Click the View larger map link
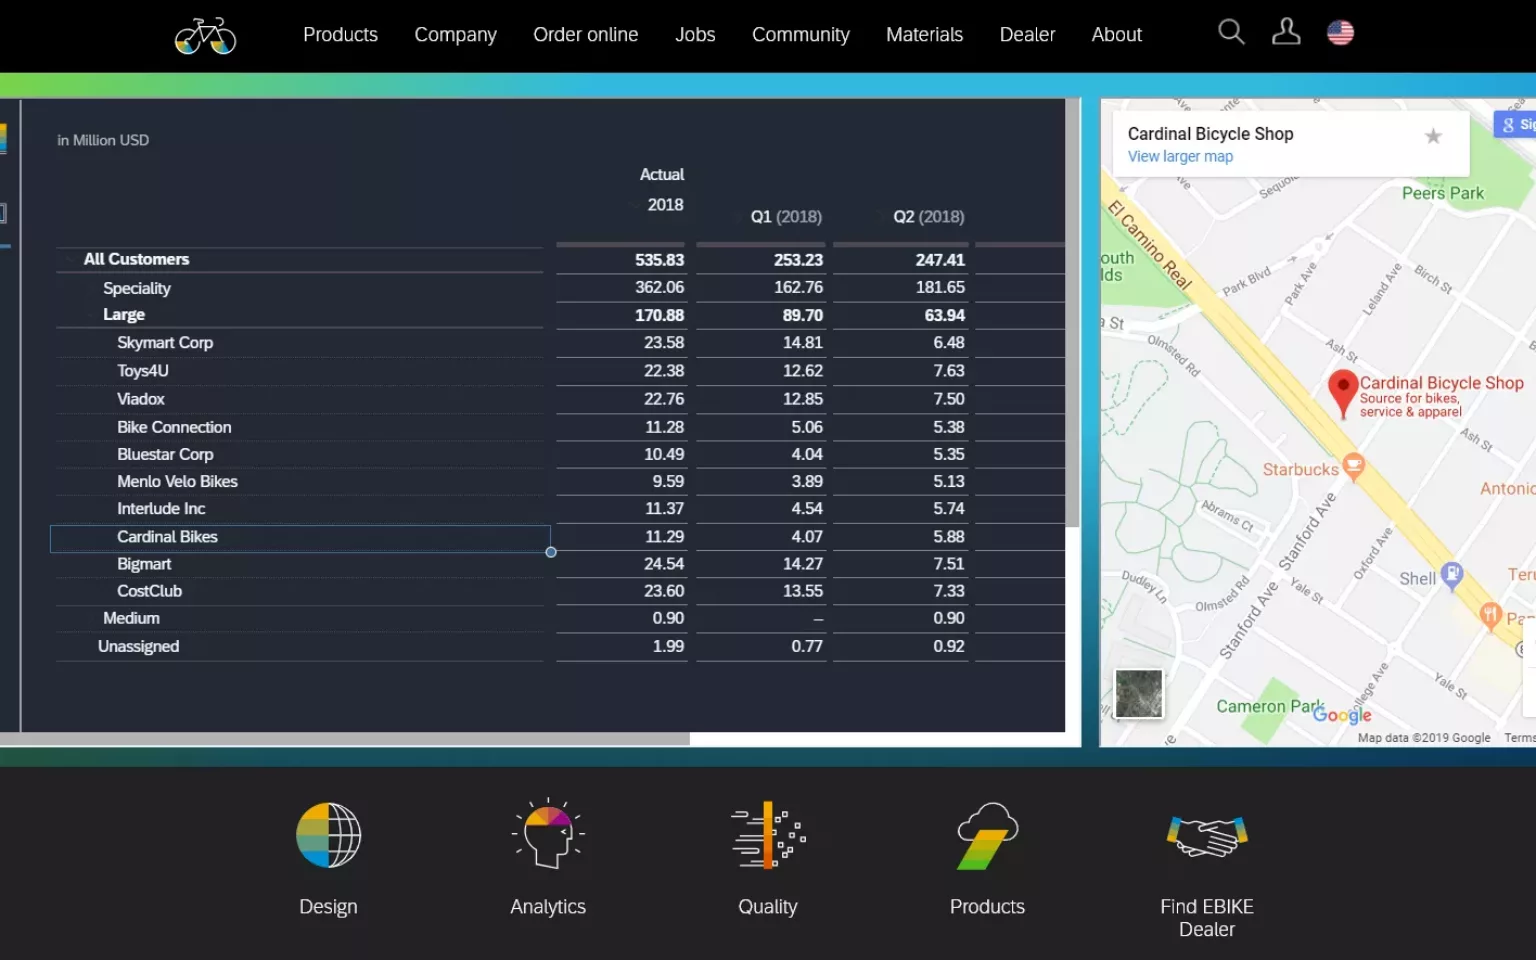Image resolution: width=1536 pixels, height=960 pixels. 1180,157
